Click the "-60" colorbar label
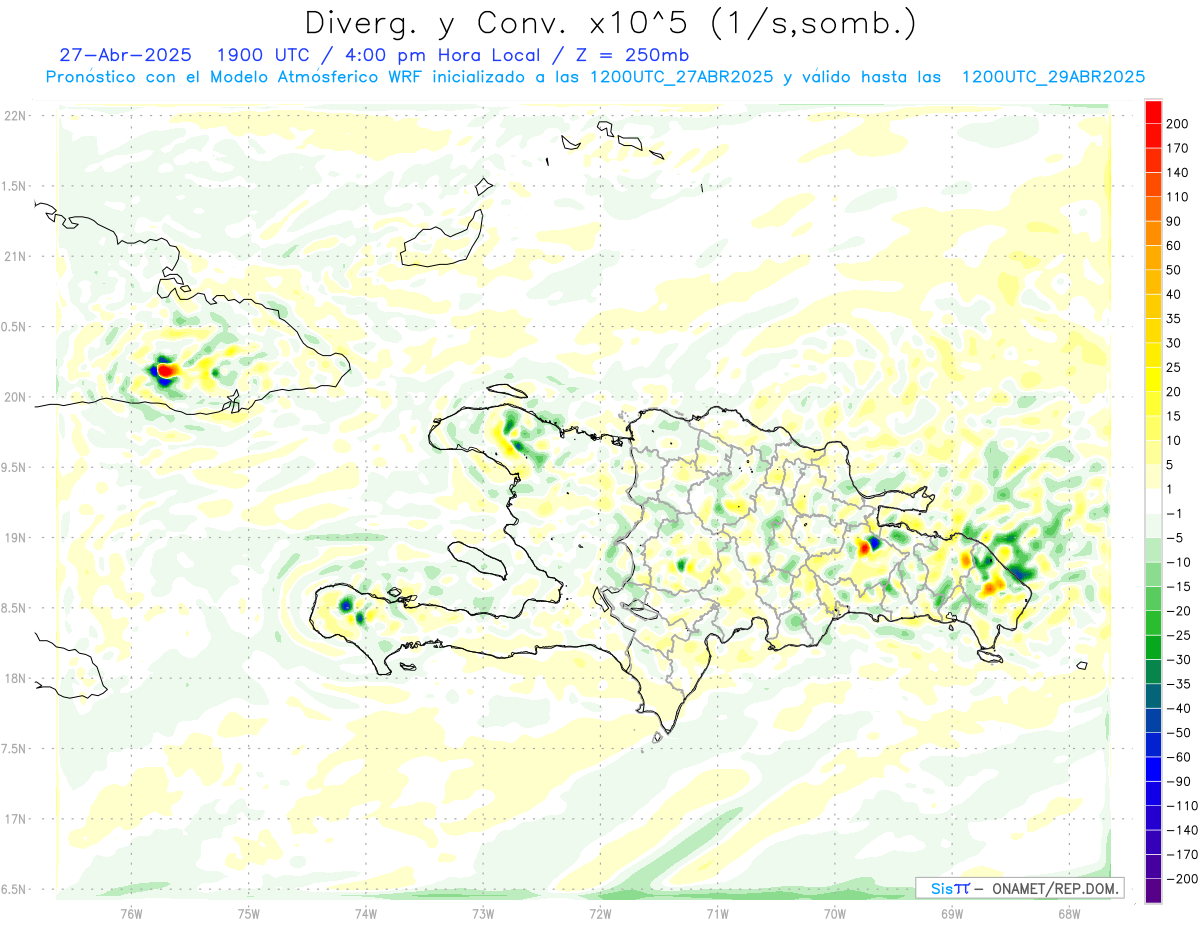 click(1178, 758)
